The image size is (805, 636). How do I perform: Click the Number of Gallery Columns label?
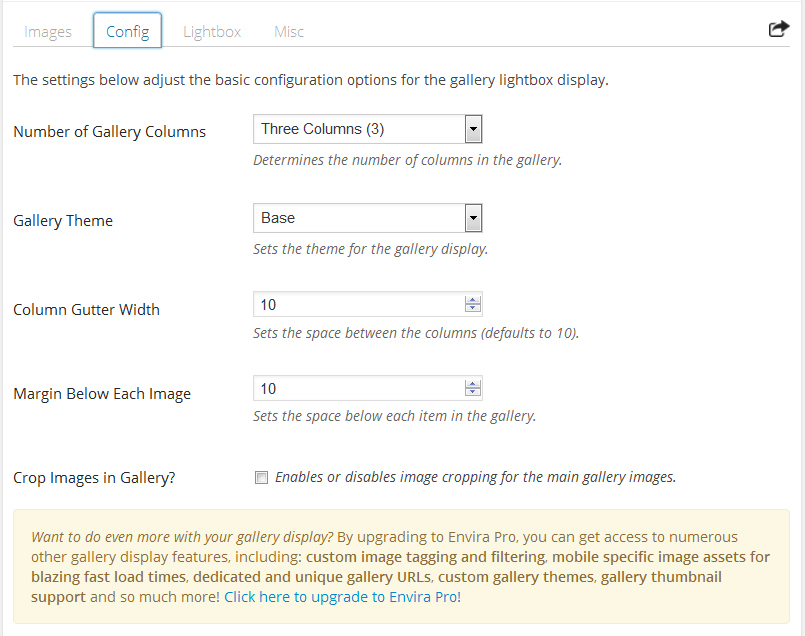point(109,132)
